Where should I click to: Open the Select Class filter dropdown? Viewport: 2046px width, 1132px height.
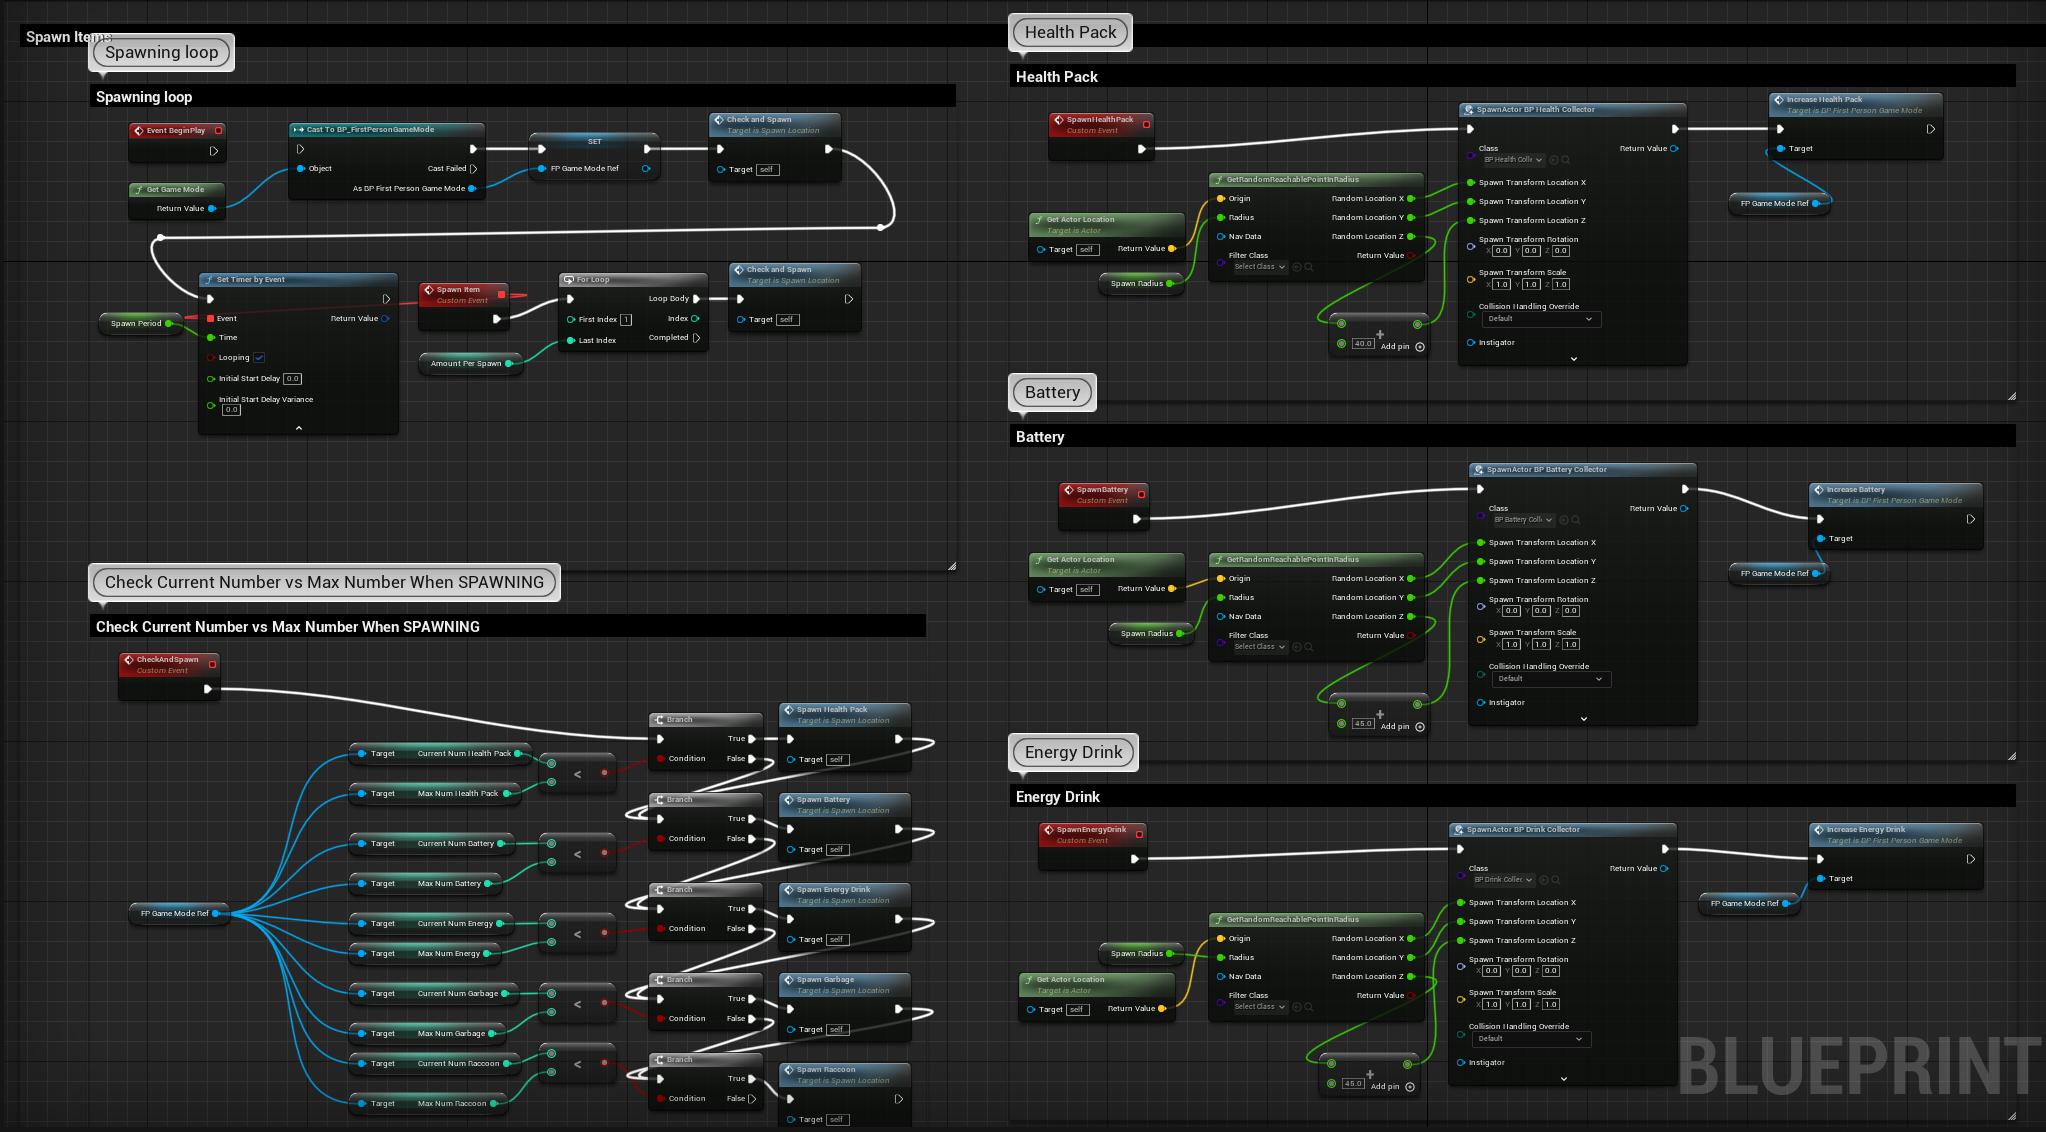point(1255,266)
